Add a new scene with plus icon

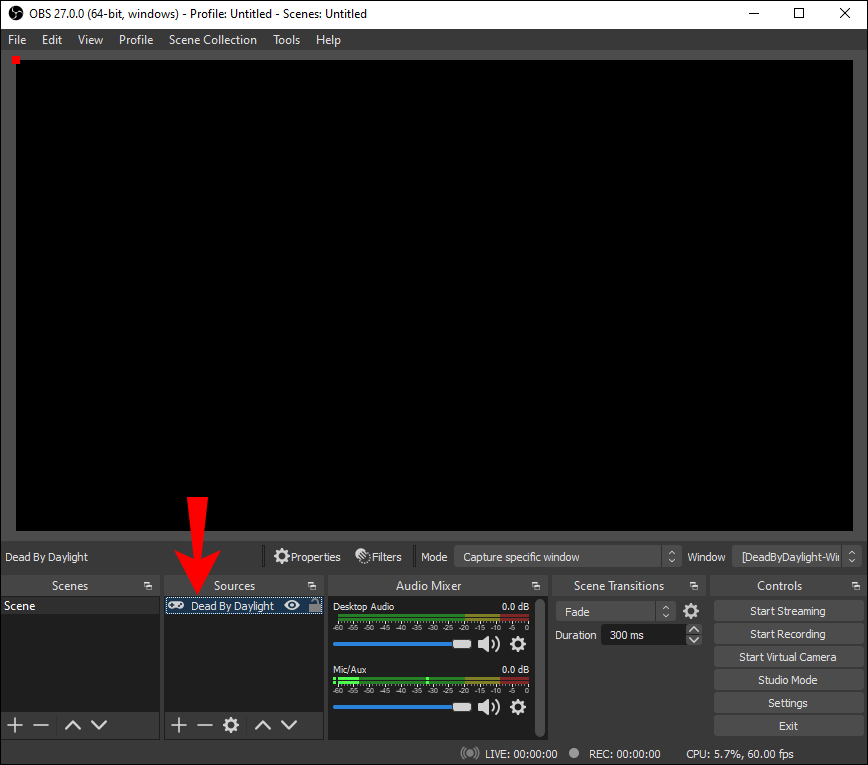click(x=15, y=725)
